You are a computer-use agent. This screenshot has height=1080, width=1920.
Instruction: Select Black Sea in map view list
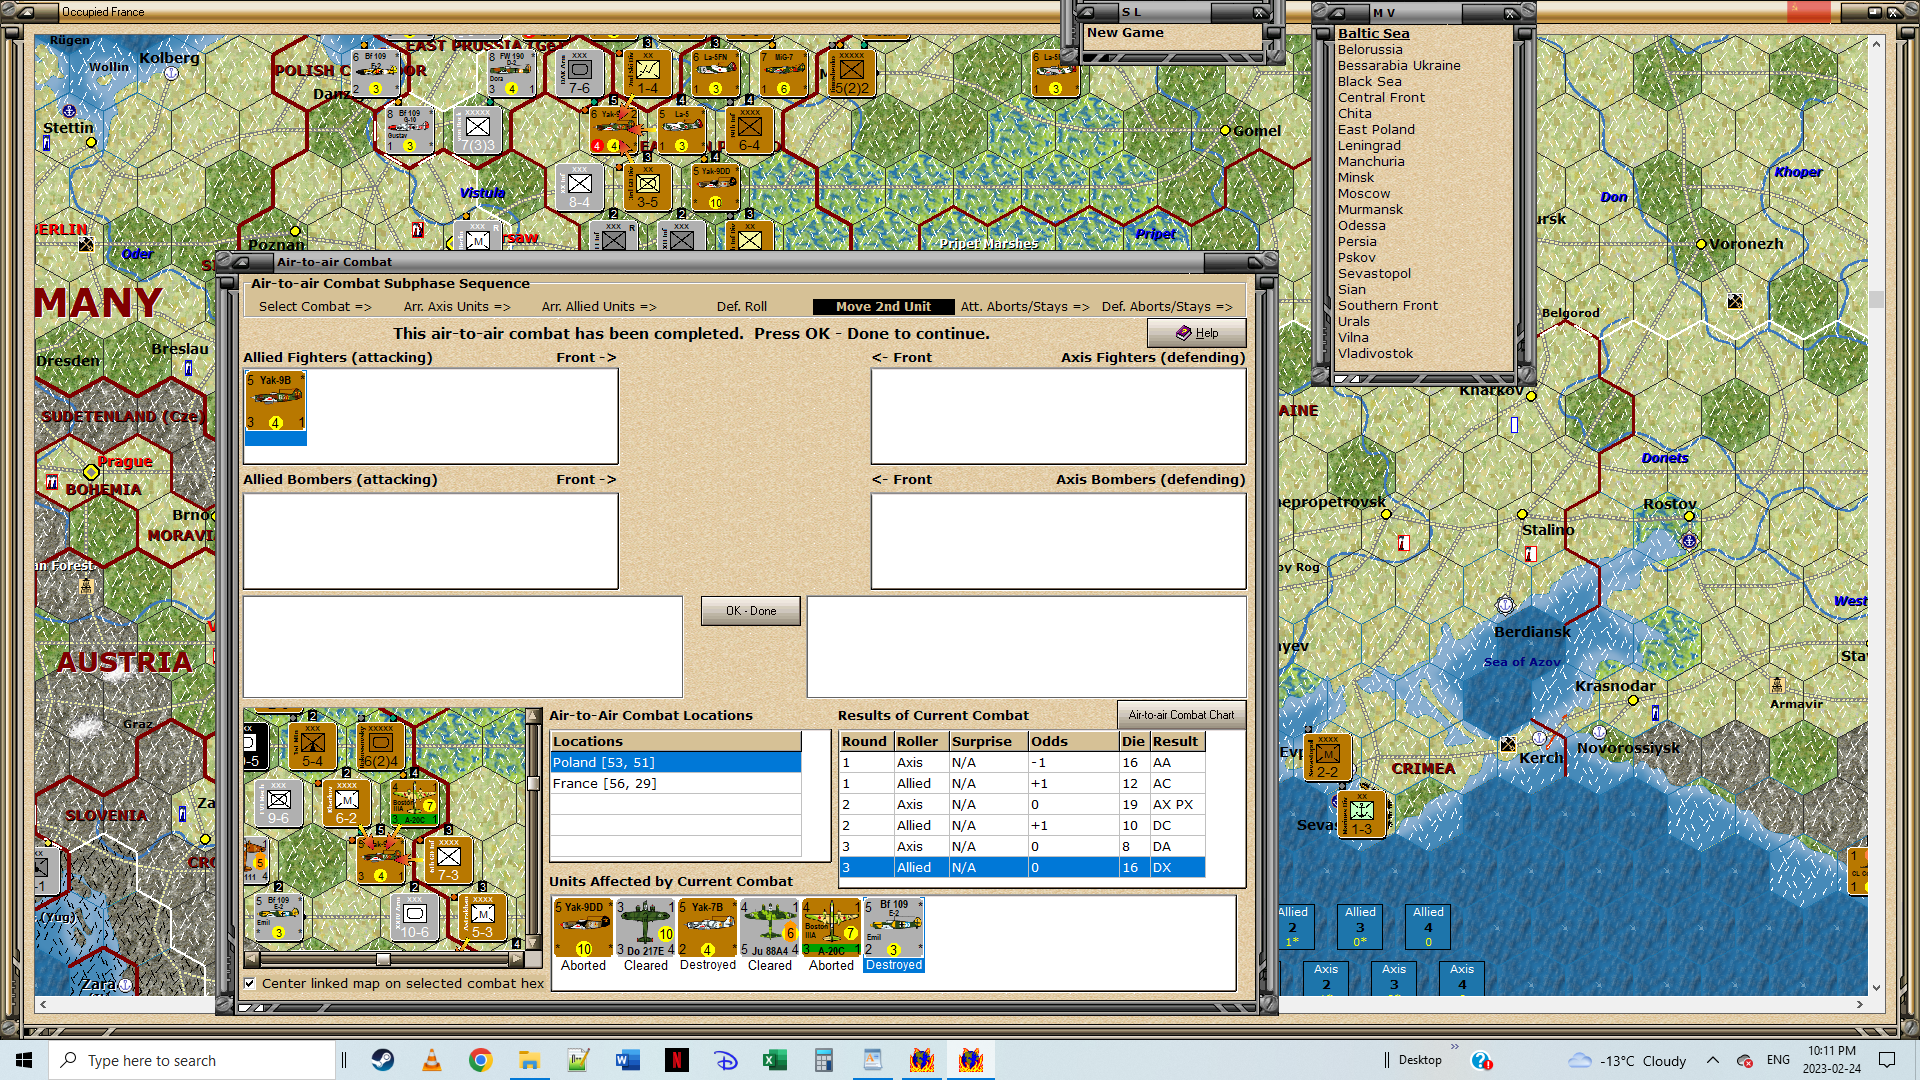(1369, 81)
